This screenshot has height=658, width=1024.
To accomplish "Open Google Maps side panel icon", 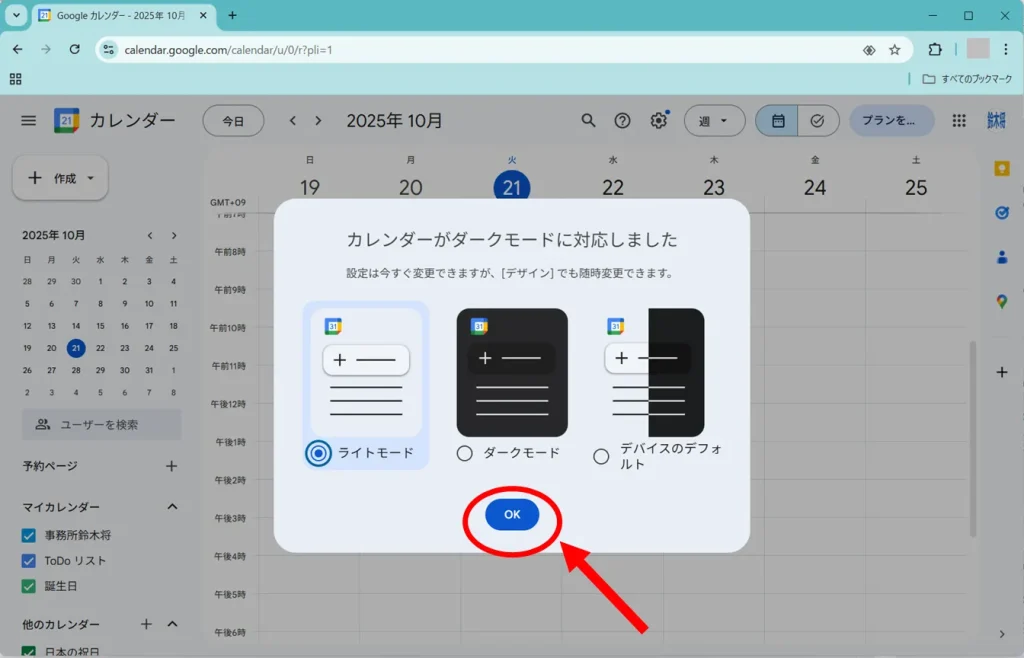I will click(x=1001, y=301).
